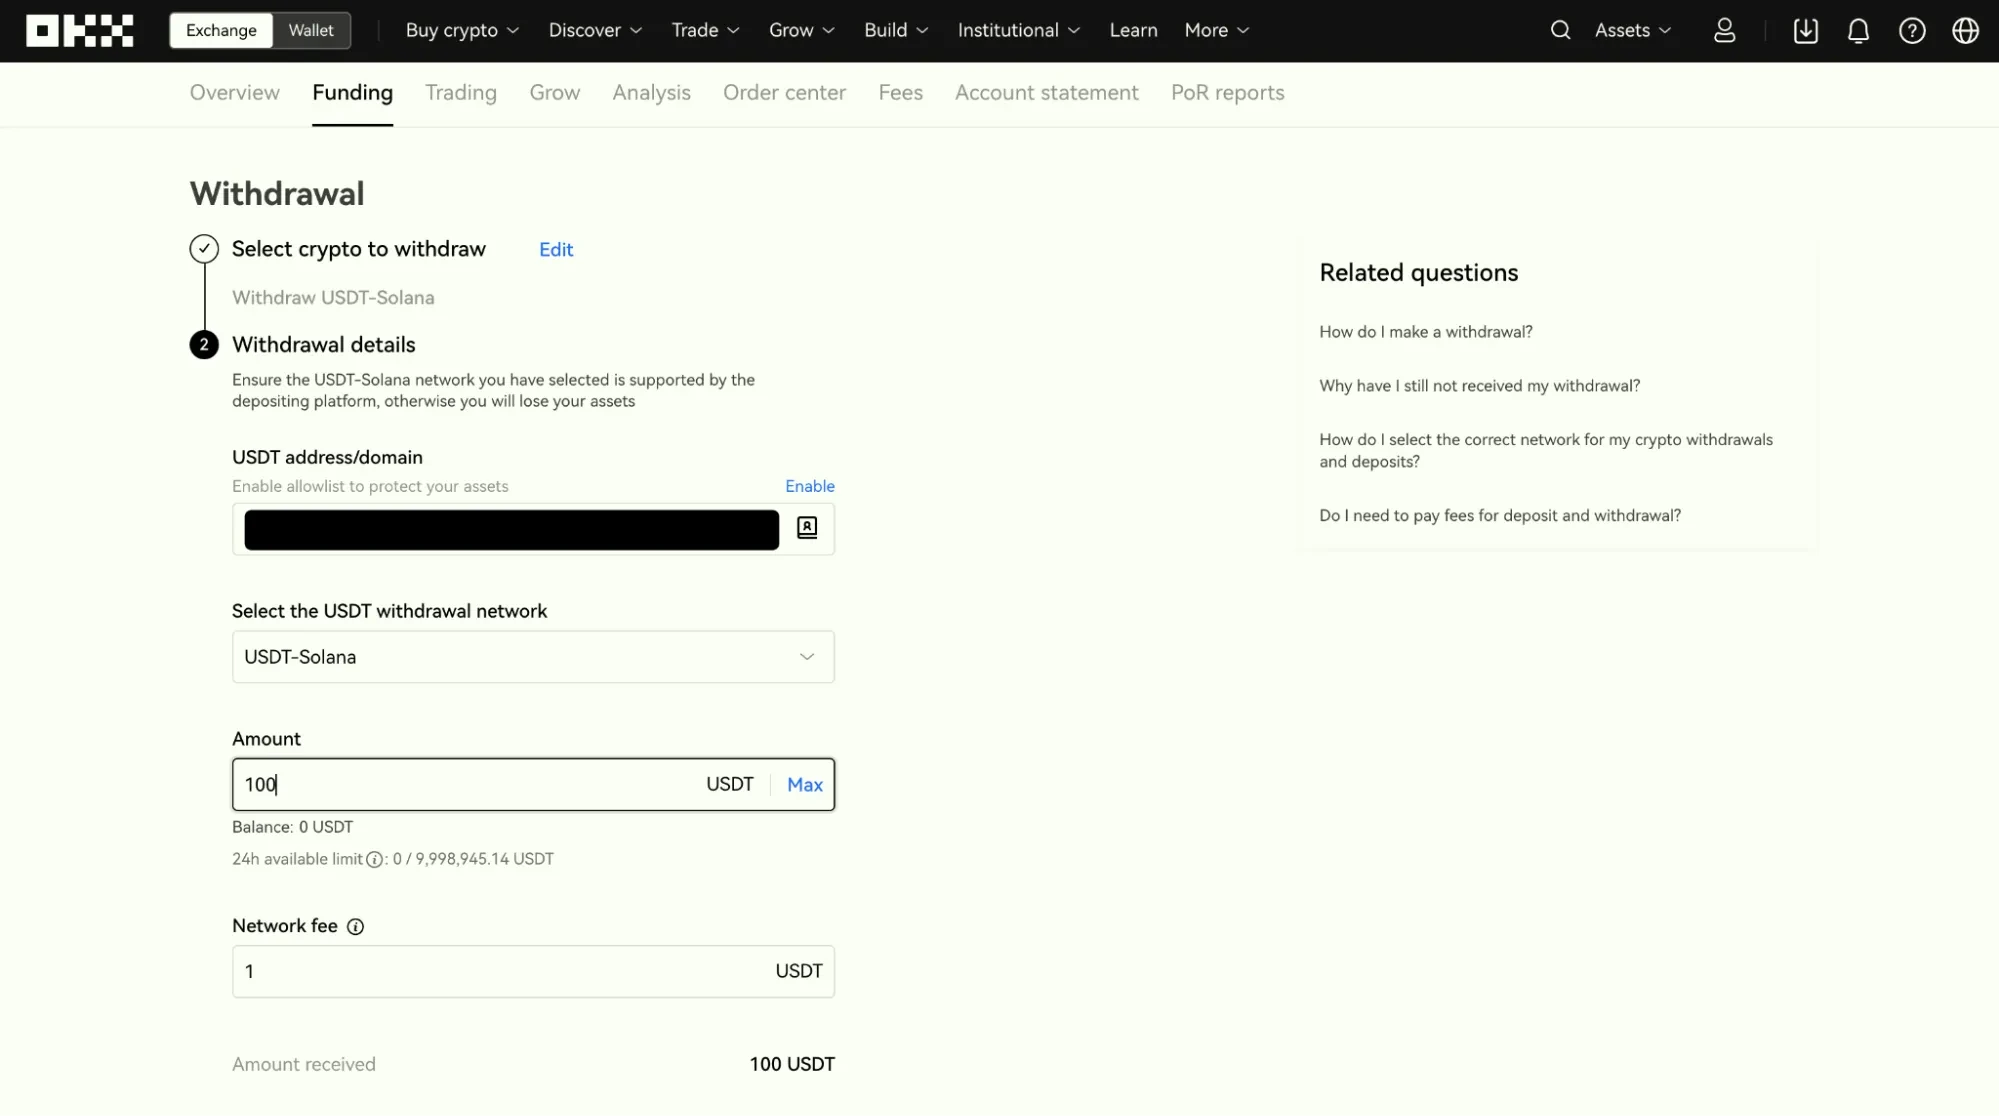
Task: Click the download app icon
Action: coord(1805,31)
